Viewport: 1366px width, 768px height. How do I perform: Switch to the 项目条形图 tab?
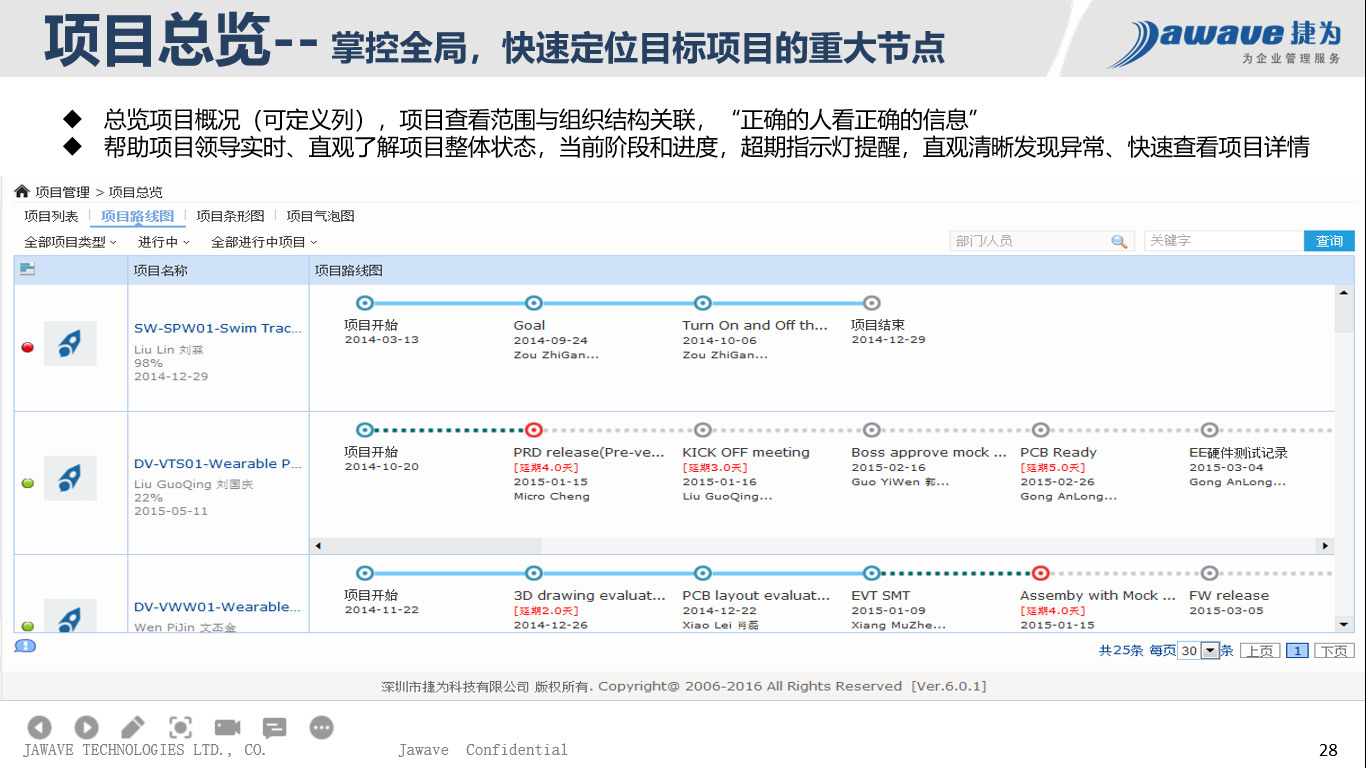click(230, 216)
